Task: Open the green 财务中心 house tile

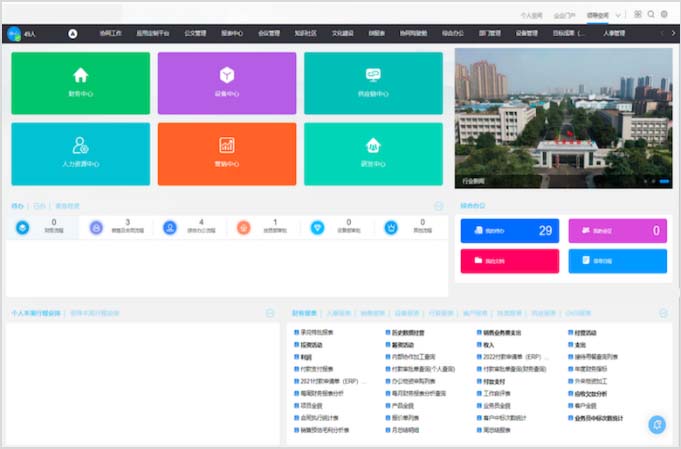Action: pyautogui.click(x=80, y=83)
